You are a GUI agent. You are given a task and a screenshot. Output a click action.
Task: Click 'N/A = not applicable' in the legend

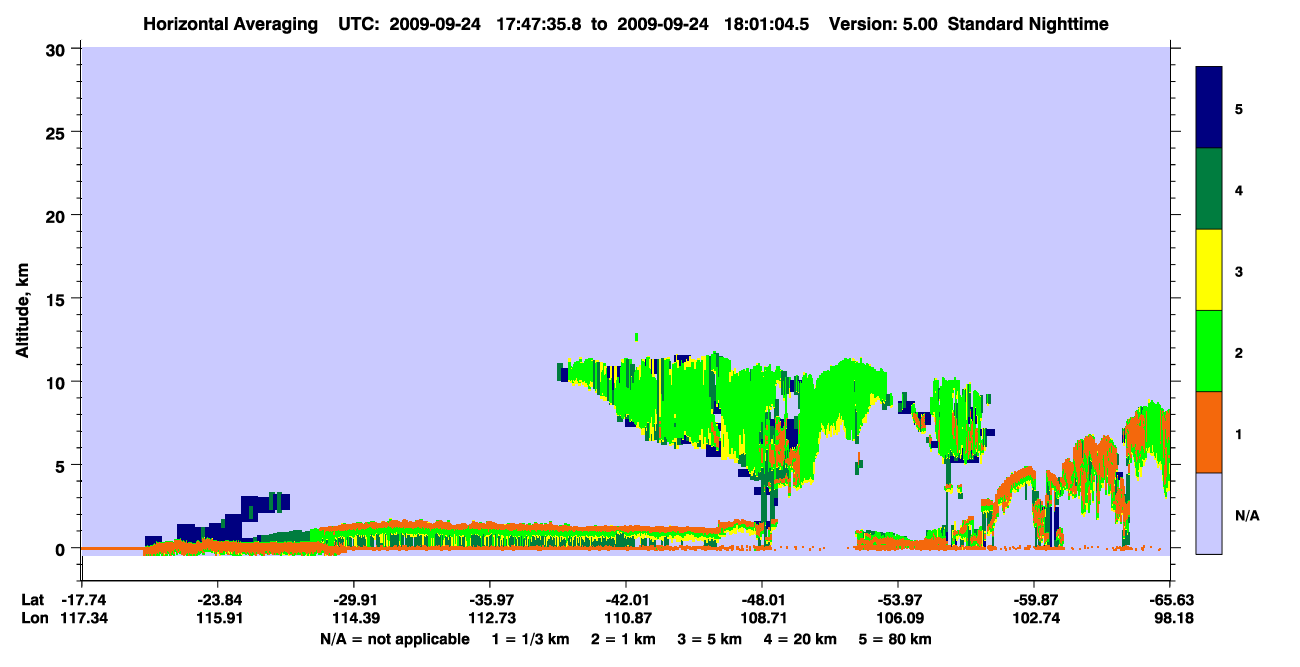(x=394, y=639)
